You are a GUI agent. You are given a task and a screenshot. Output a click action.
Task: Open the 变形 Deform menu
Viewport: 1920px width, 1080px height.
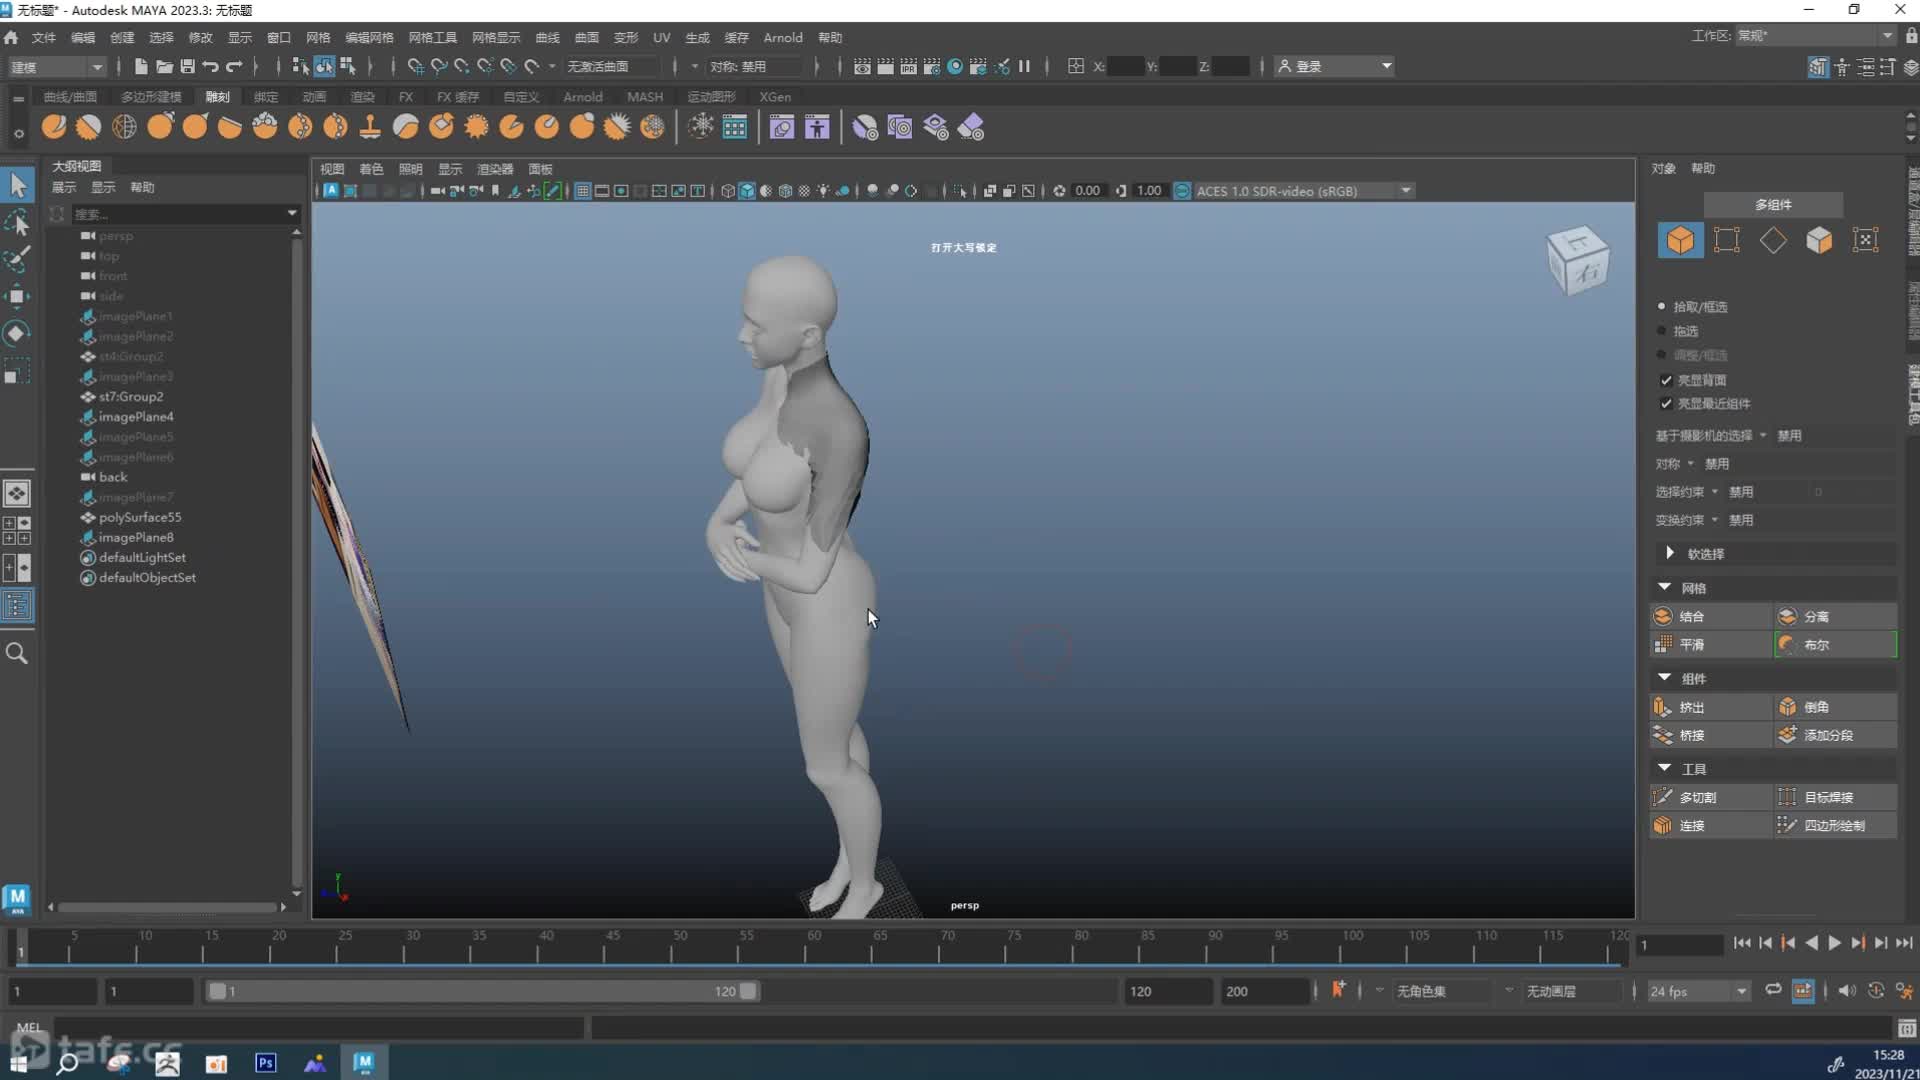pyautogui.click(x=626, y=37)
